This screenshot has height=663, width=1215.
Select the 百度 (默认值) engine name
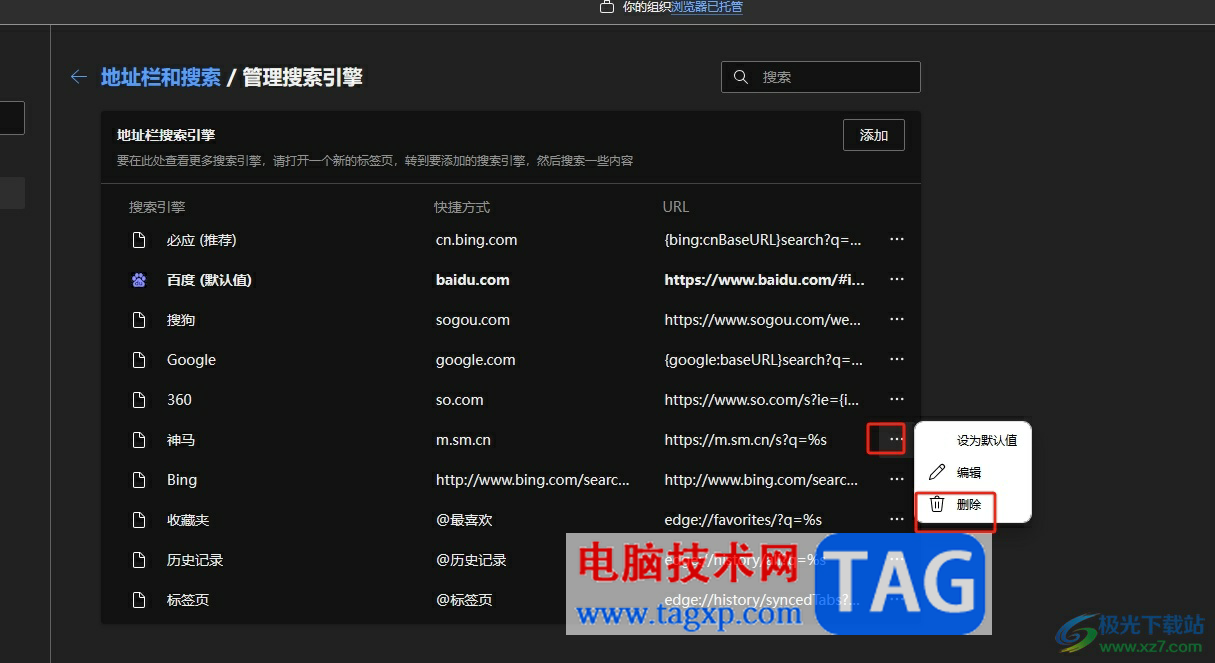click(209, 280)
